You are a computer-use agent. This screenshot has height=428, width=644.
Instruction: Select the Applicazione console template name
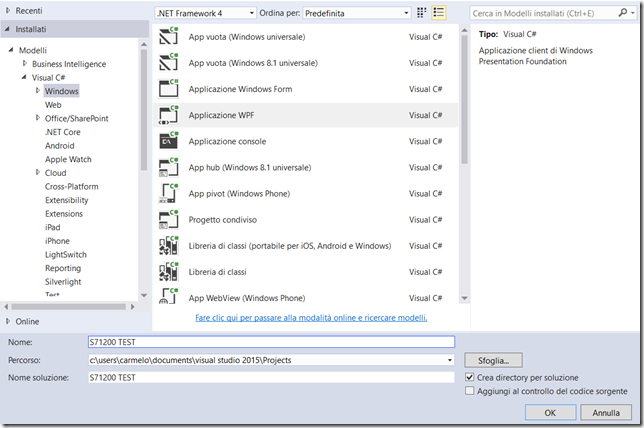click(x=227, y=141)
